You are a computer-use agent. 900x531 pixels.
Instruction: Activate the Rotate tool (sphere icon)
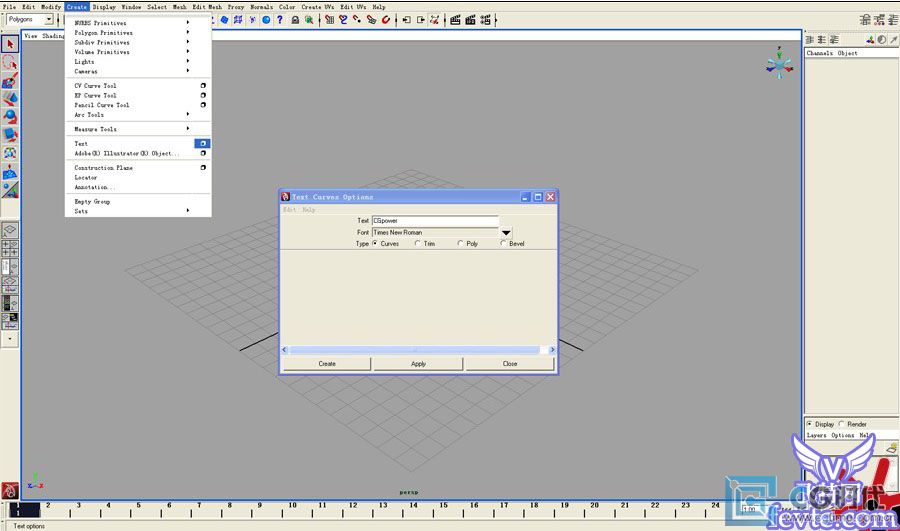(x=10, y=117)
